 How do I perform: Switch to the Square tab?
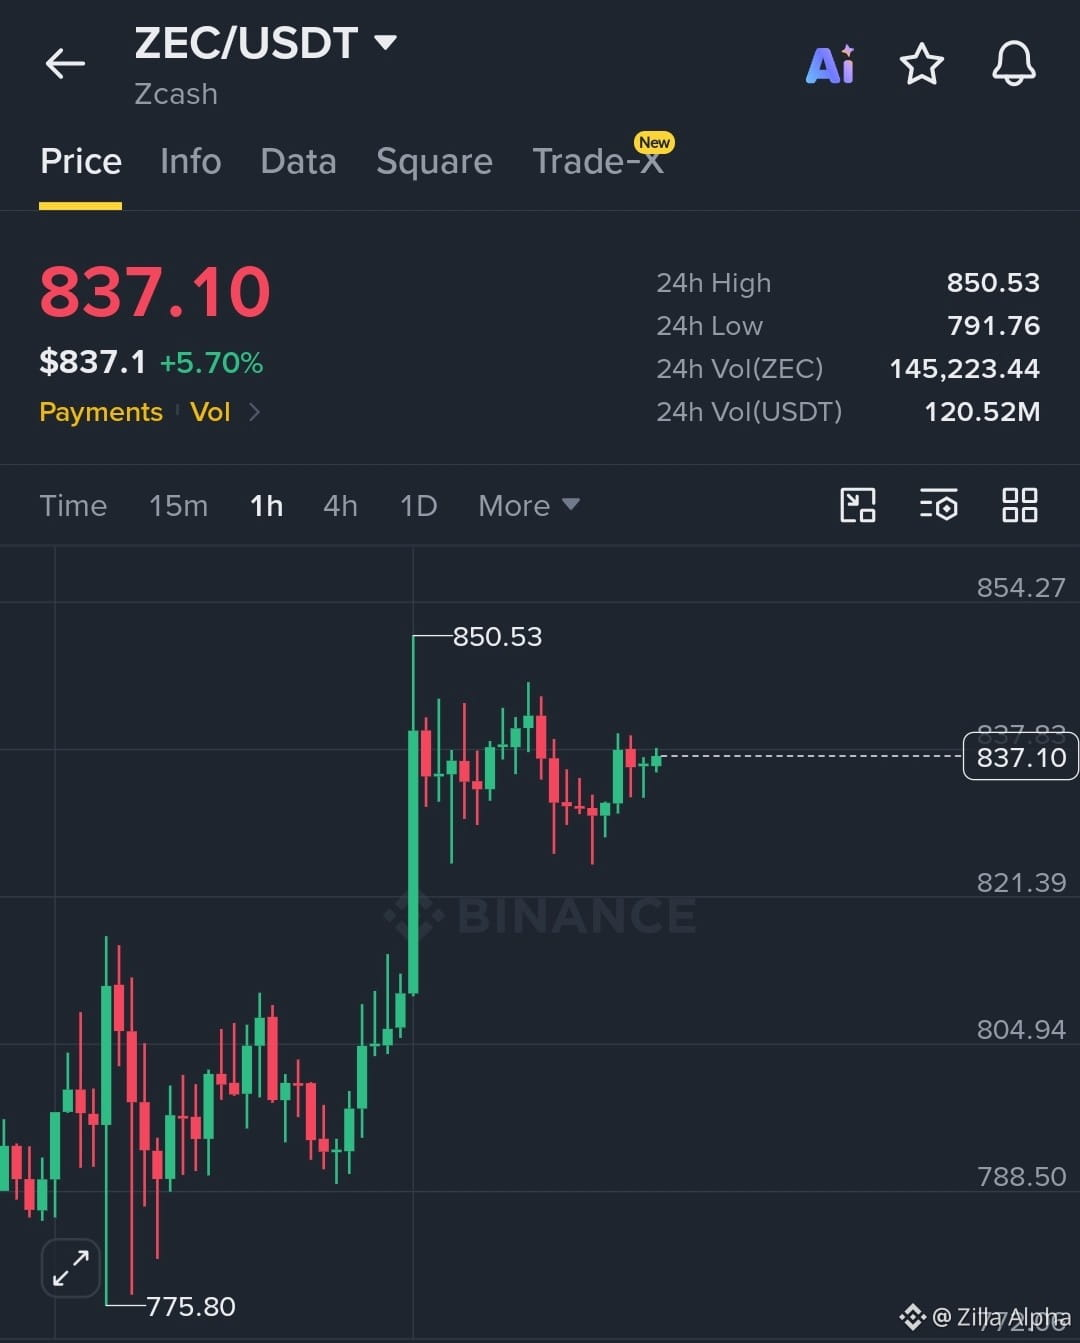click(x=434, y=161)
